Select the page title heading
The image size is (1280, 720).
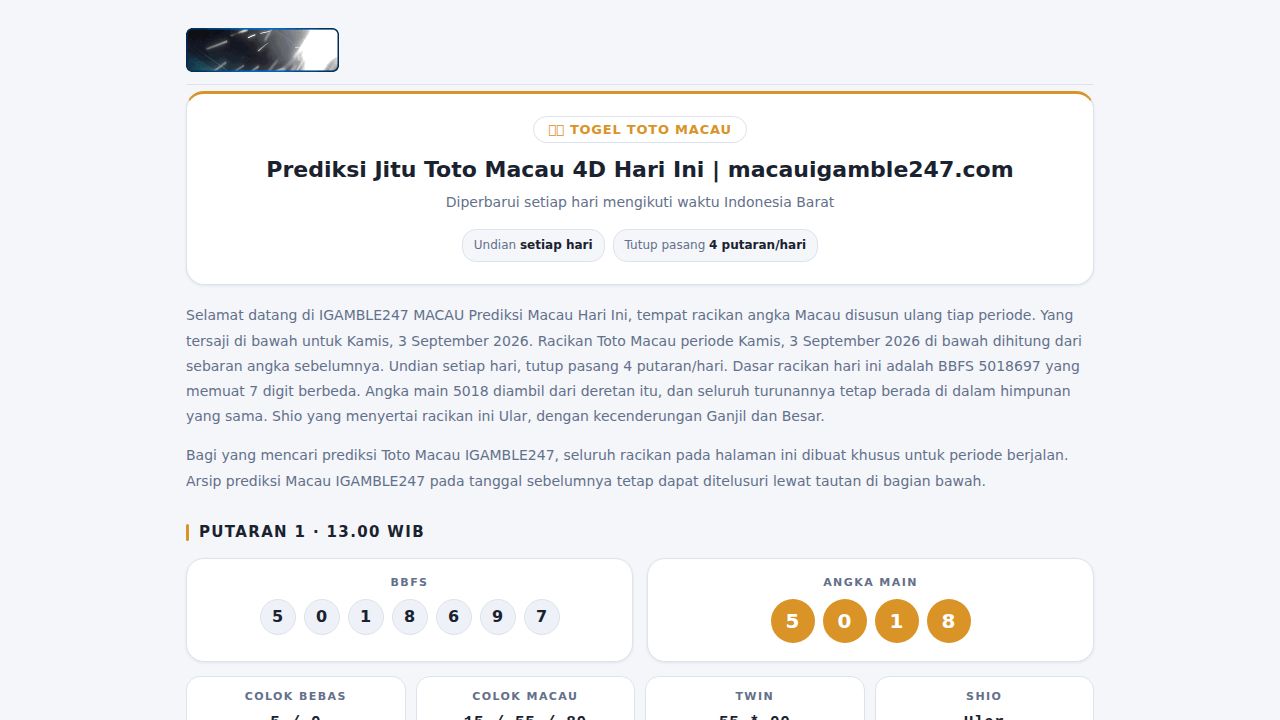pyautogui.click(x=640, y=170)
